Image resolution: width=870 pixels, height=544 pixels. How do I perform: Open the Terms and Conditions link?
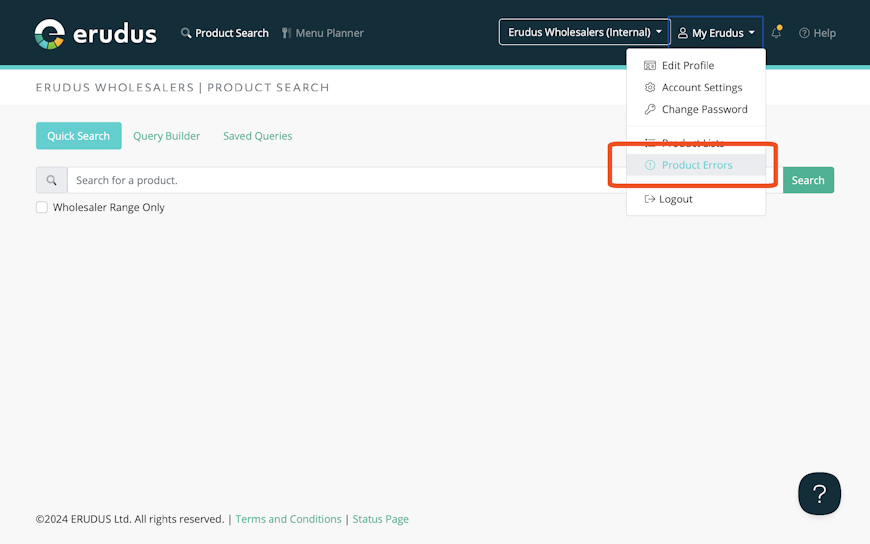pos(289,519)
